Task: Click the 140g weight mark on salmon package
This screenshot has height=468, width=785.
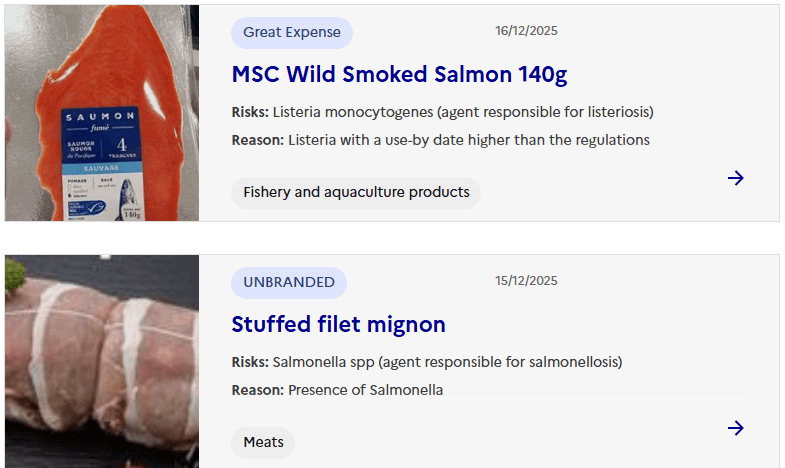Action: click(133, 213)
